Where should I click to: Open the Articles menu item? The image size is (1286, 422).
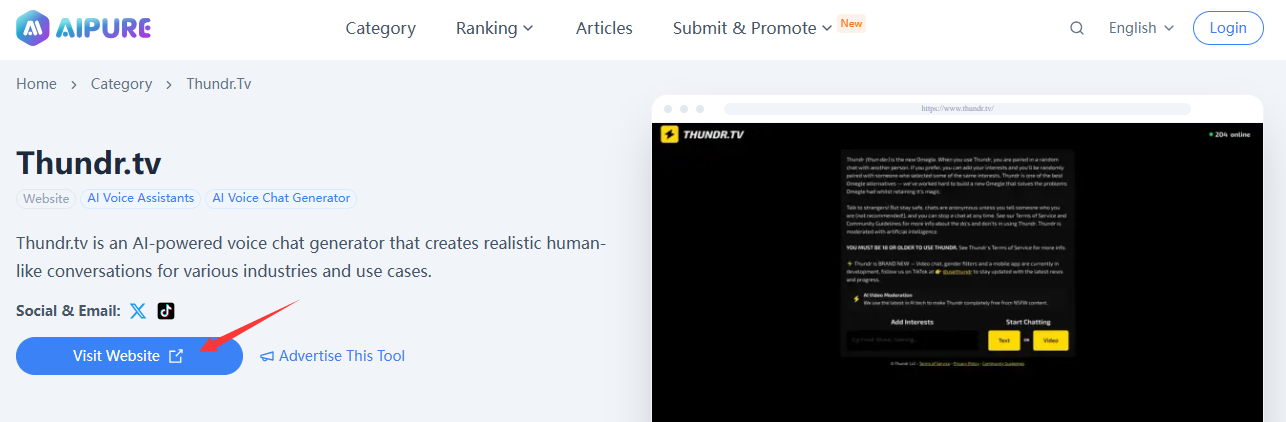point(604,28)
